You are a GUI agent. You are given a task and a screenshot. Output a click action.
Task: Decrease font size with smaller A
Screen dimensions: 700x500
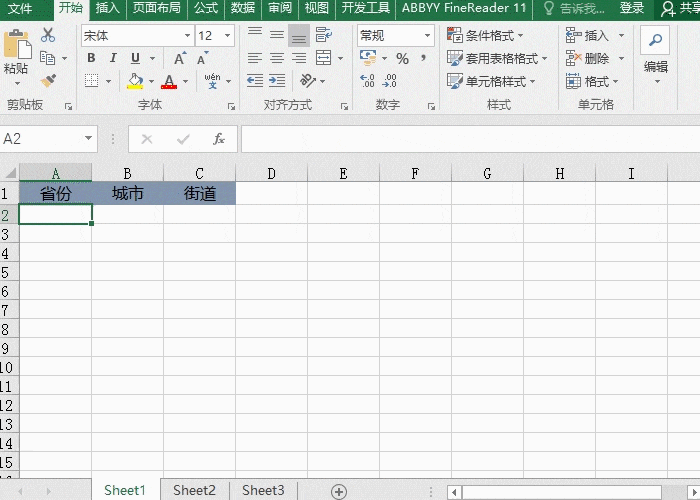[x=202, y=58]
